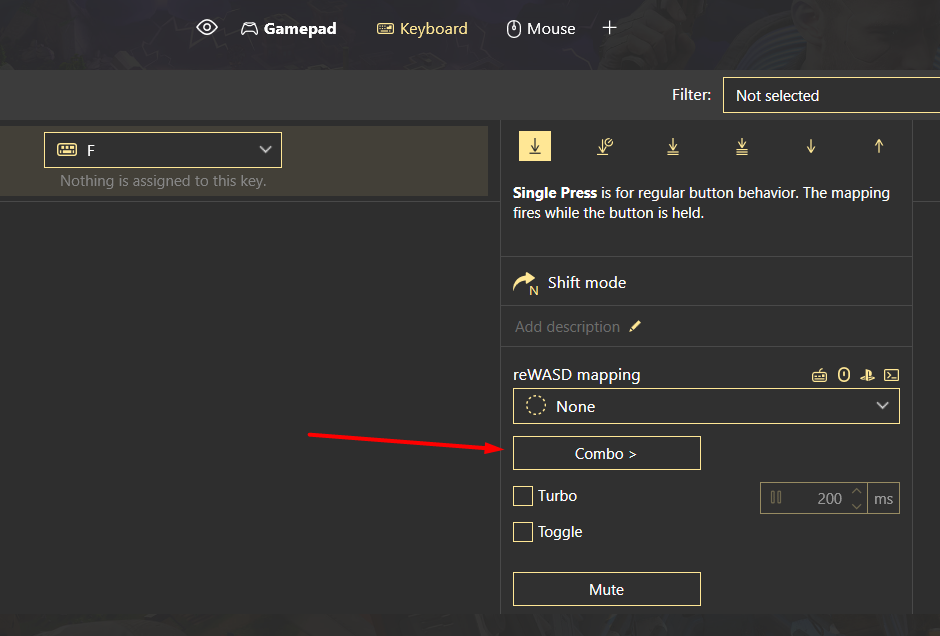Select the Long Press activator icon
This screenshot has width=940, height=636.
click(604, 146)
